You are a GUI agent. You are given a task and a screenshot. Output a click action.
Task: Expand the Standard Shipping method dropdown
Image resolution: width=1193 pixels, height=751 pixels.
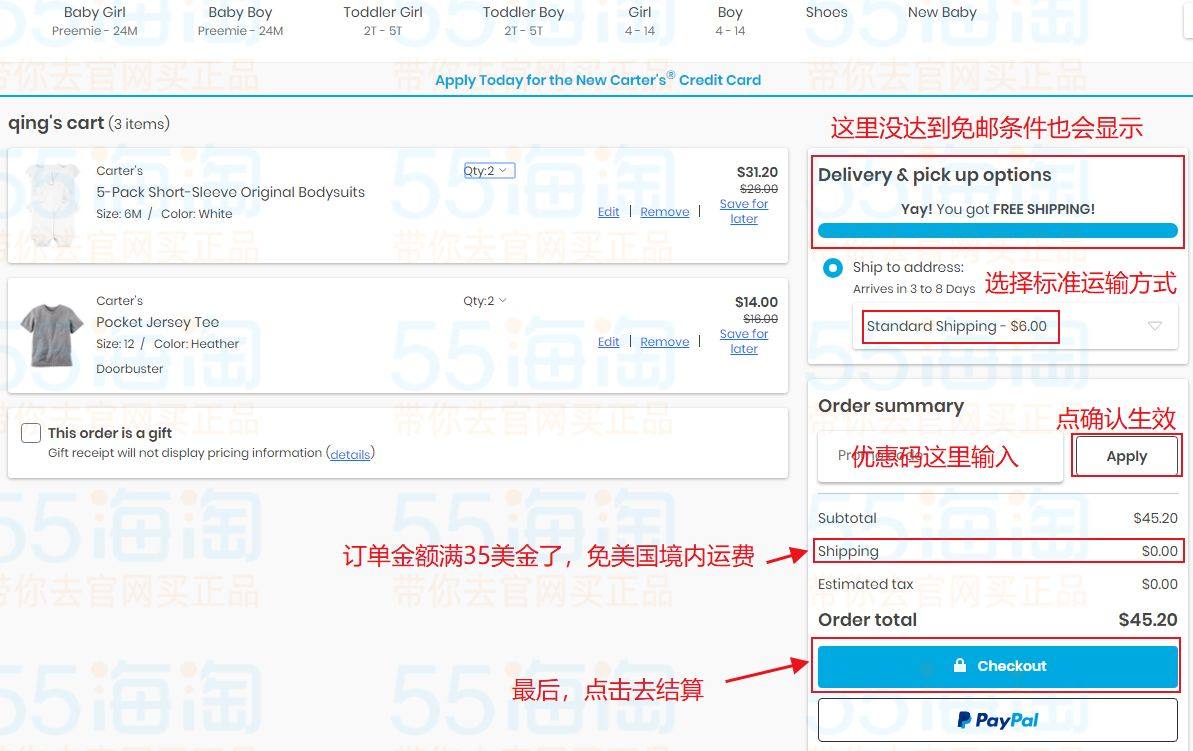pos(1015,326)
